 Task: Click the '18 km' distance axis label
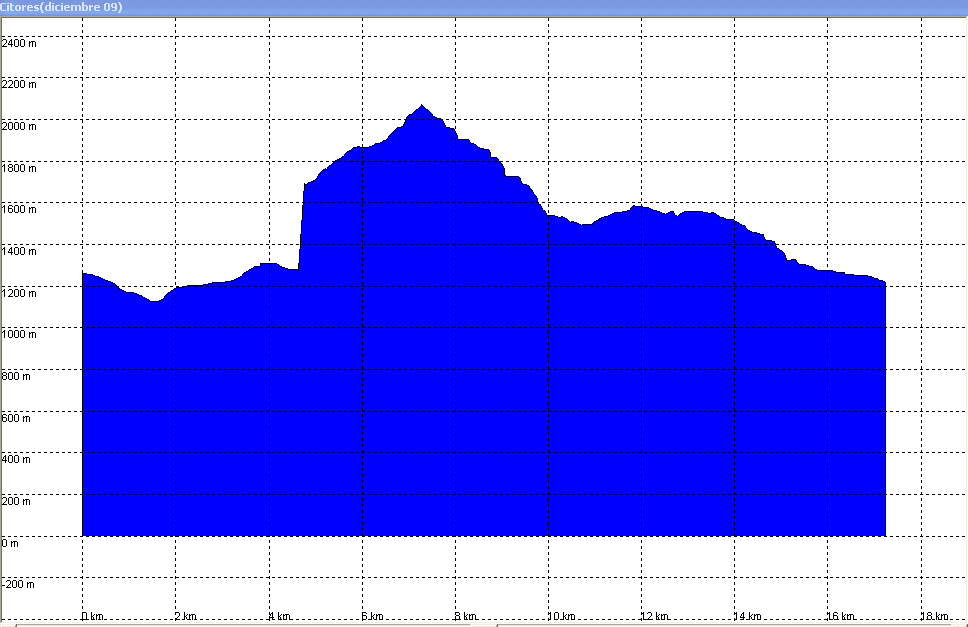coord(935,616)
